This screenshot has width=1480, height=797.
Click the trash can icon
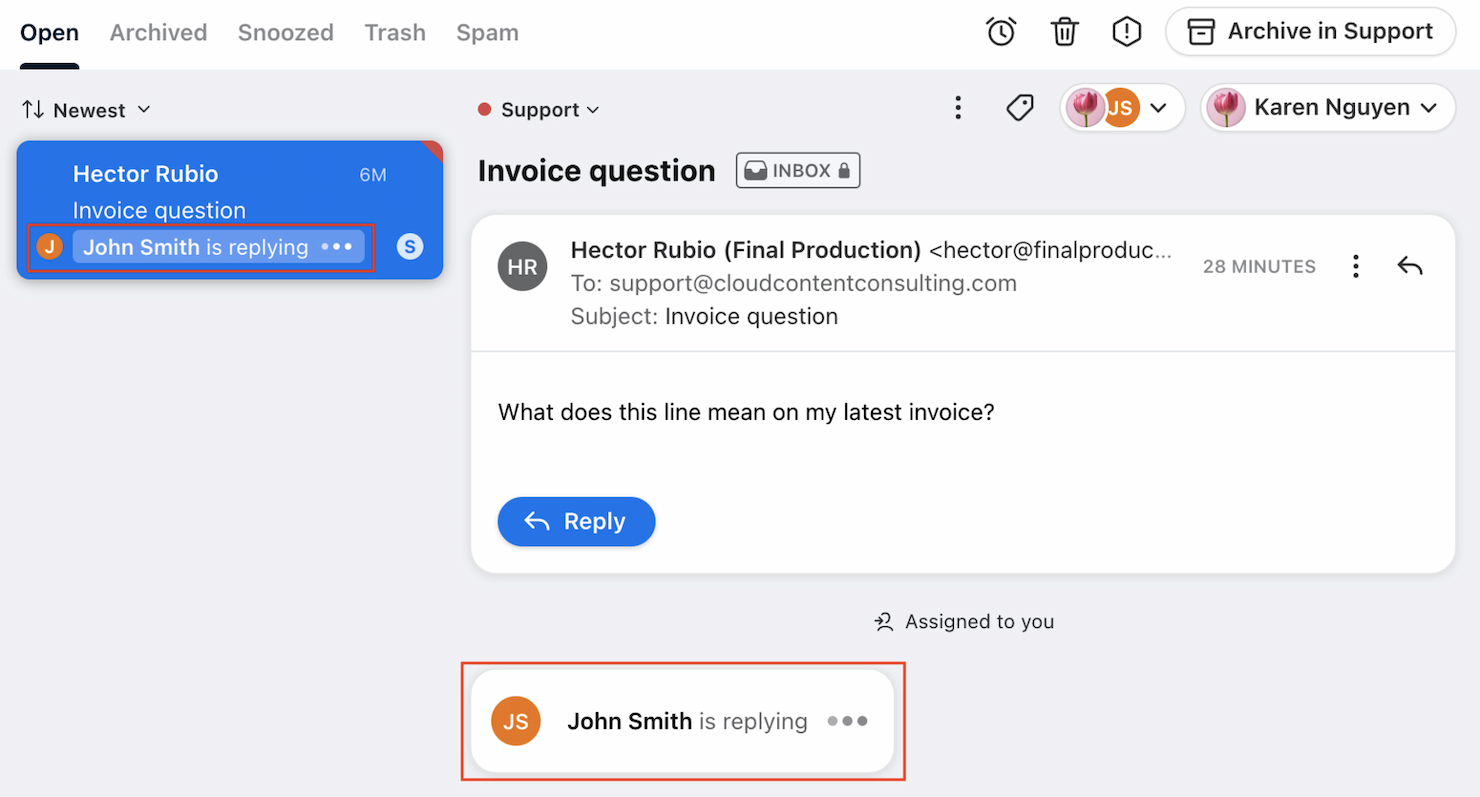1064,32
